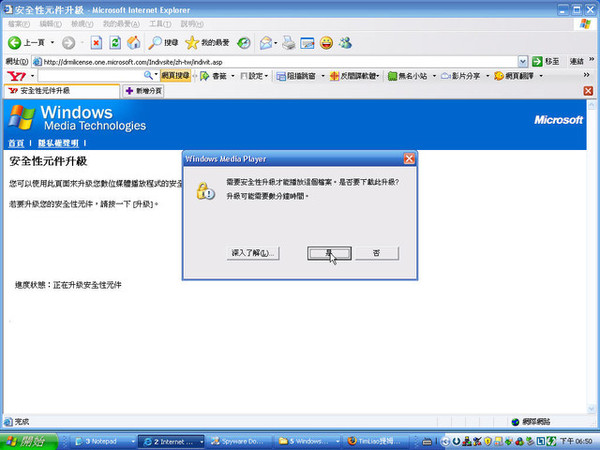This screenshot has width=600, height=450.
Task: Click the red close-tab X icon
Action: (588, 91)
